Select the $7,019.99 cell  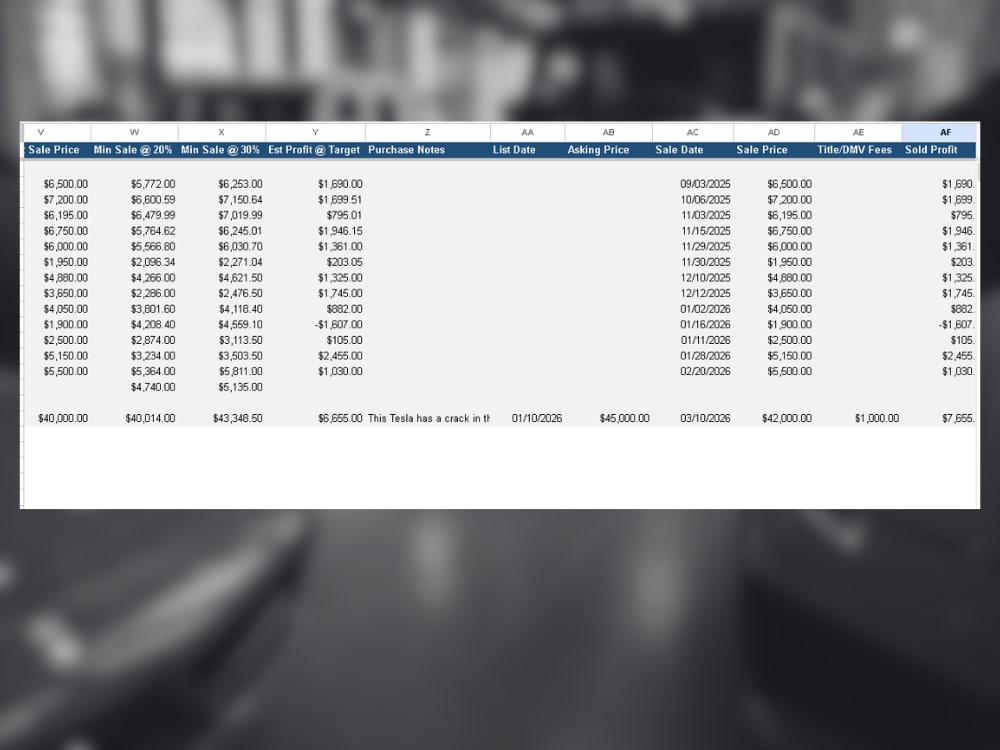[221, 216]
